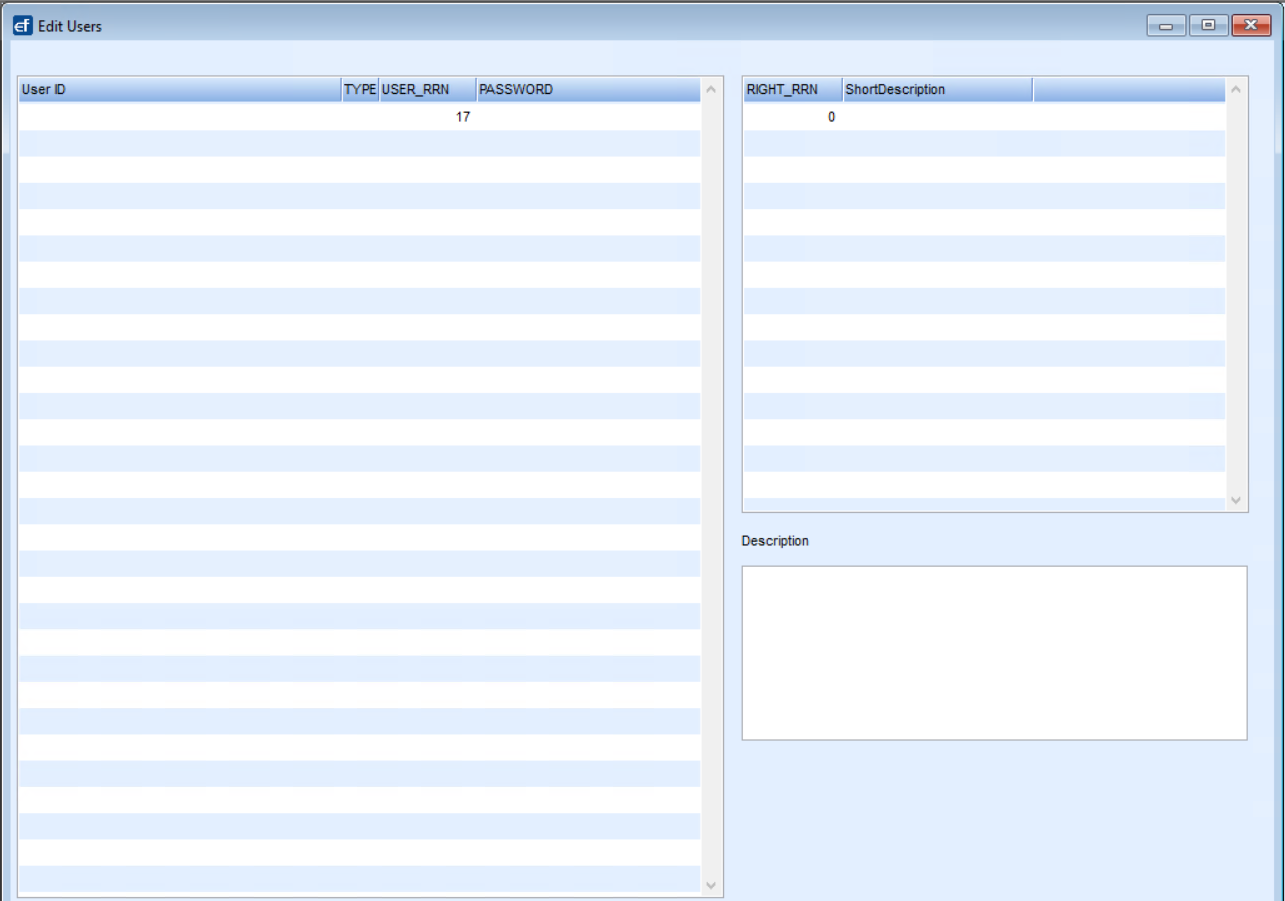Click the USER_RRN column header
The width and height of the screenshot is (1285, 901).
point(427,90)
